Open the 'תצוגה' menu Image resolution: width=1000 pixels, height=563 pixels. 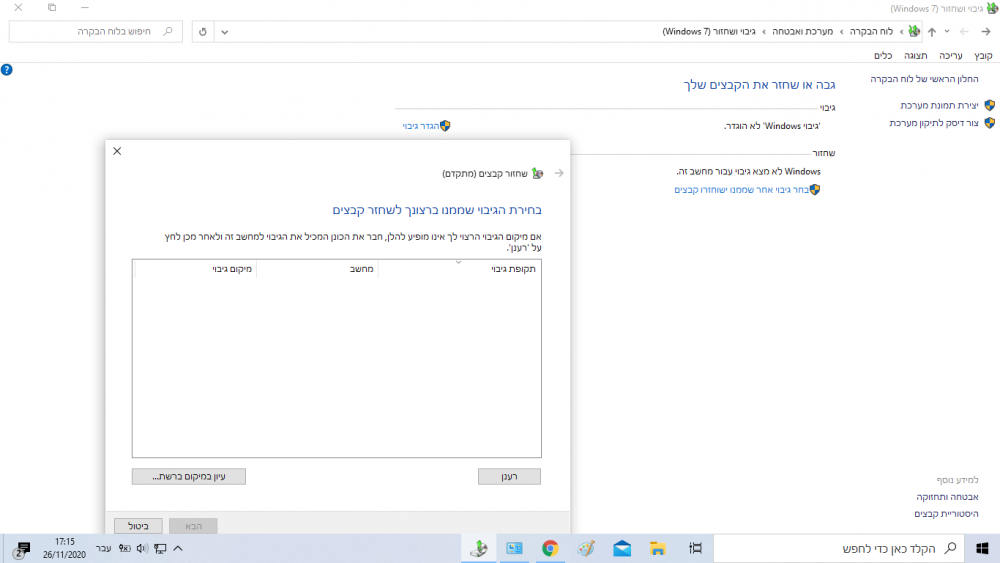(x=915, y=56)
